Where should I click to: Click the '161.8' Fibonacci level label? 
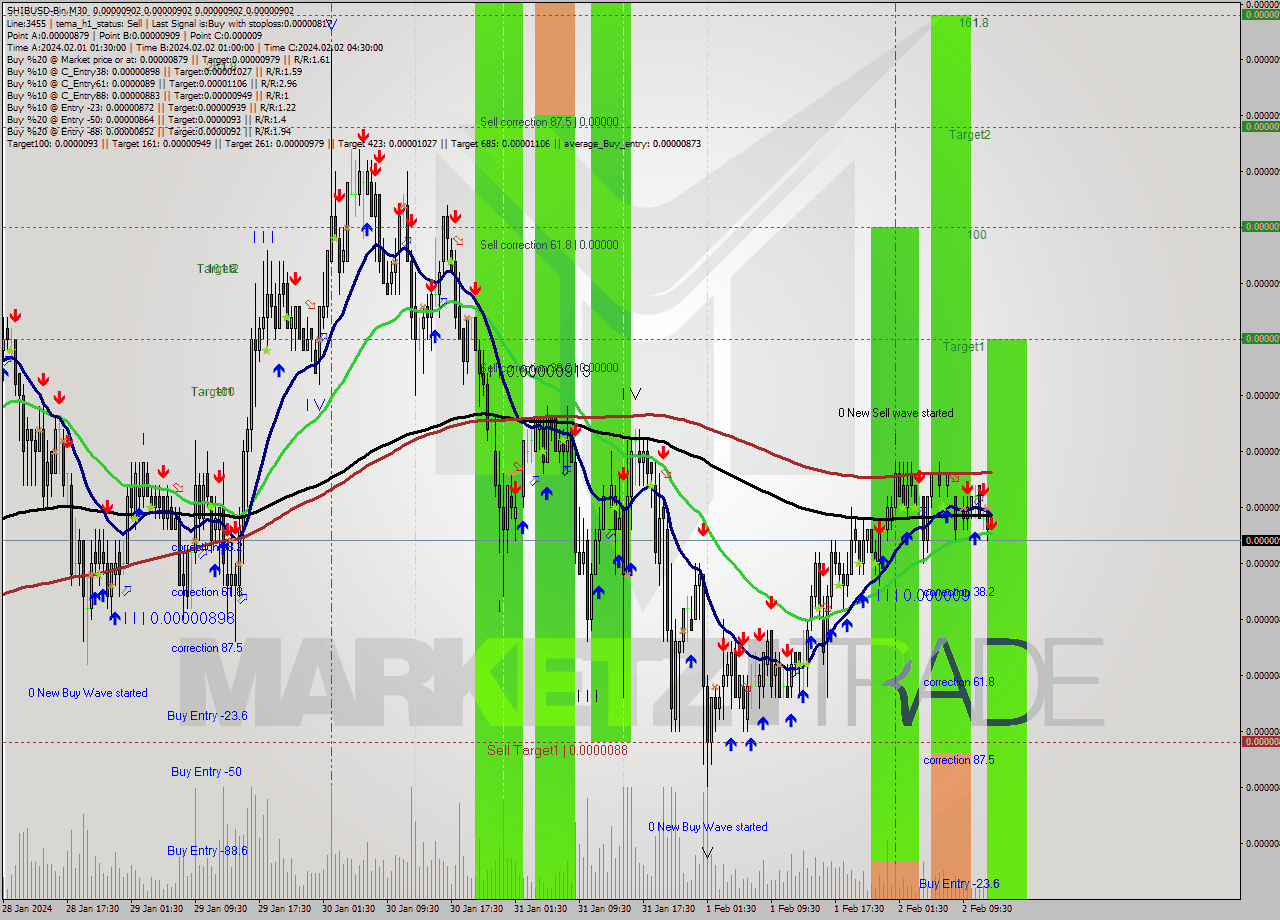pyautogui.click(x=974, y=22)
